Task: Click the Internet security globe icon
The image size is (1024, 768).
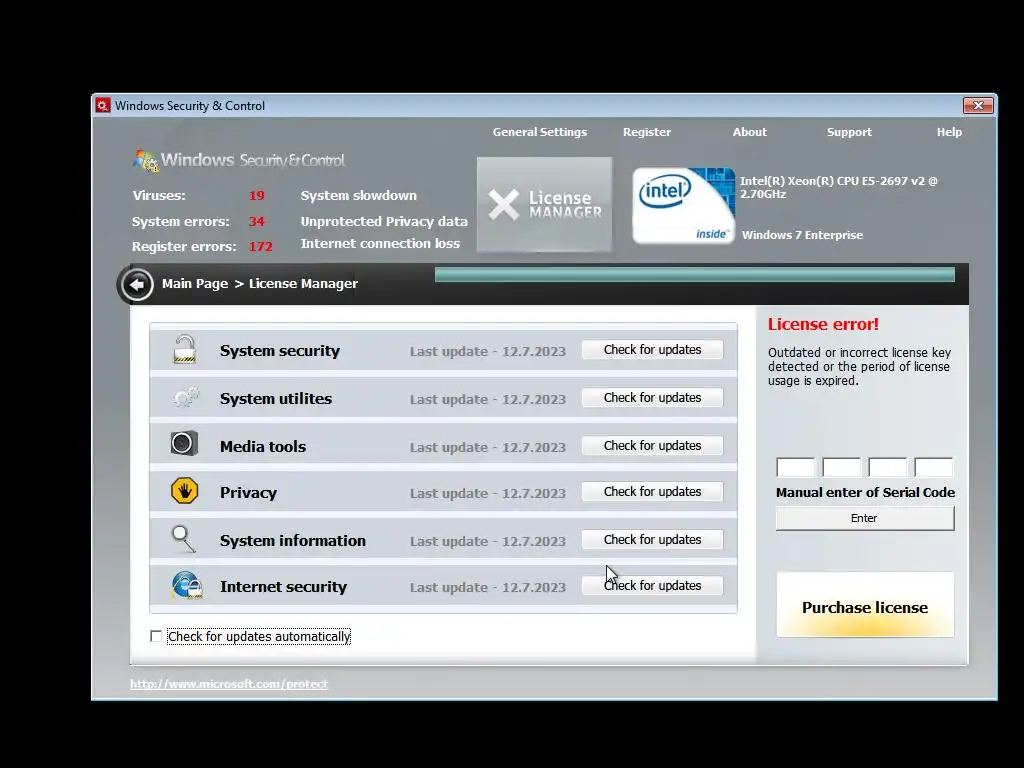Action: click(x=186, y=584)
